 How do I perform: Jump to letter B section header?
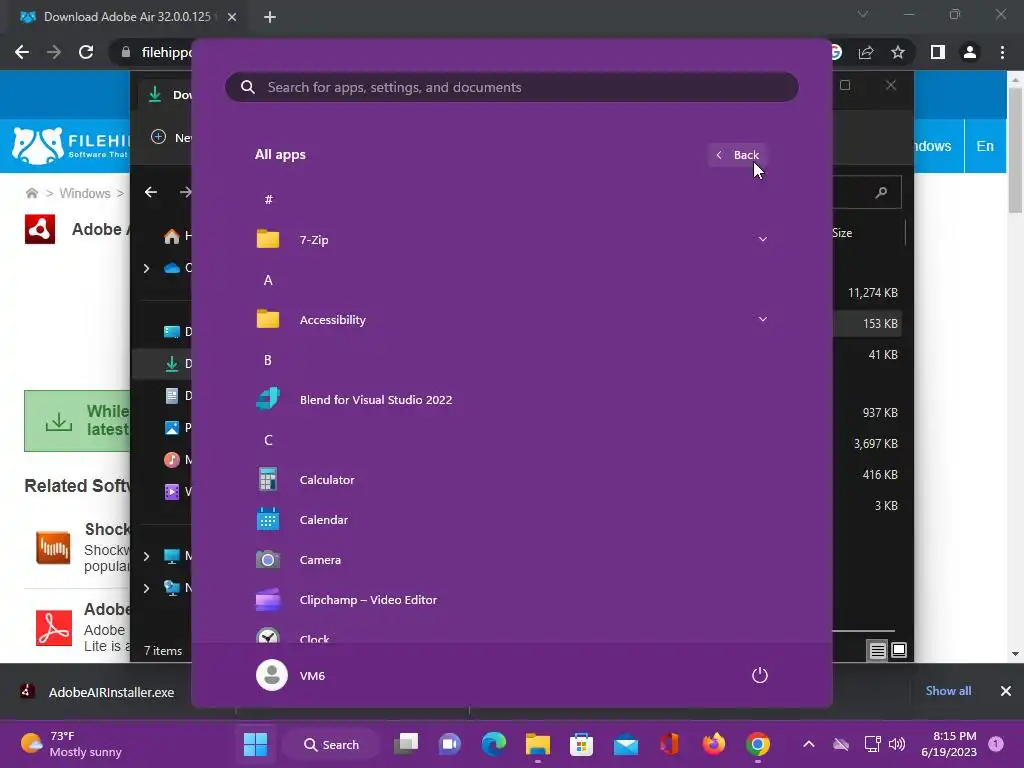tap(268, 360)
